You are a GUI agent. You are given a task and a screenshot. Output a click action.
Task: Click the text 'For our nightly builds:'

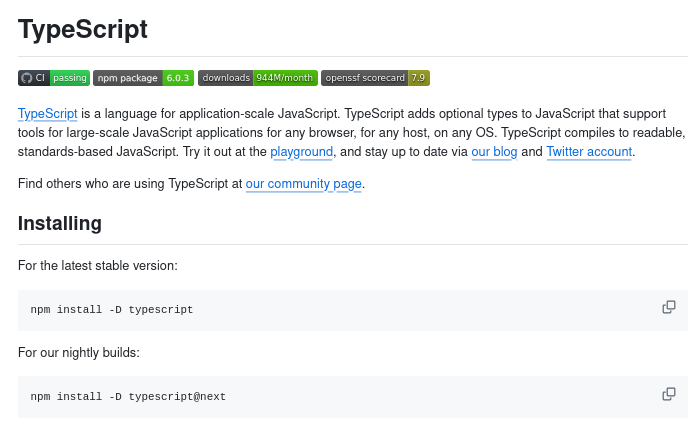[x=79, y=353]
